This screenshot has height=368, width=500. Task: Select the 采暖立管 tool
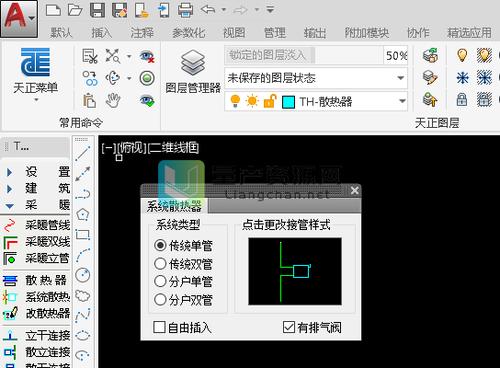36,258
